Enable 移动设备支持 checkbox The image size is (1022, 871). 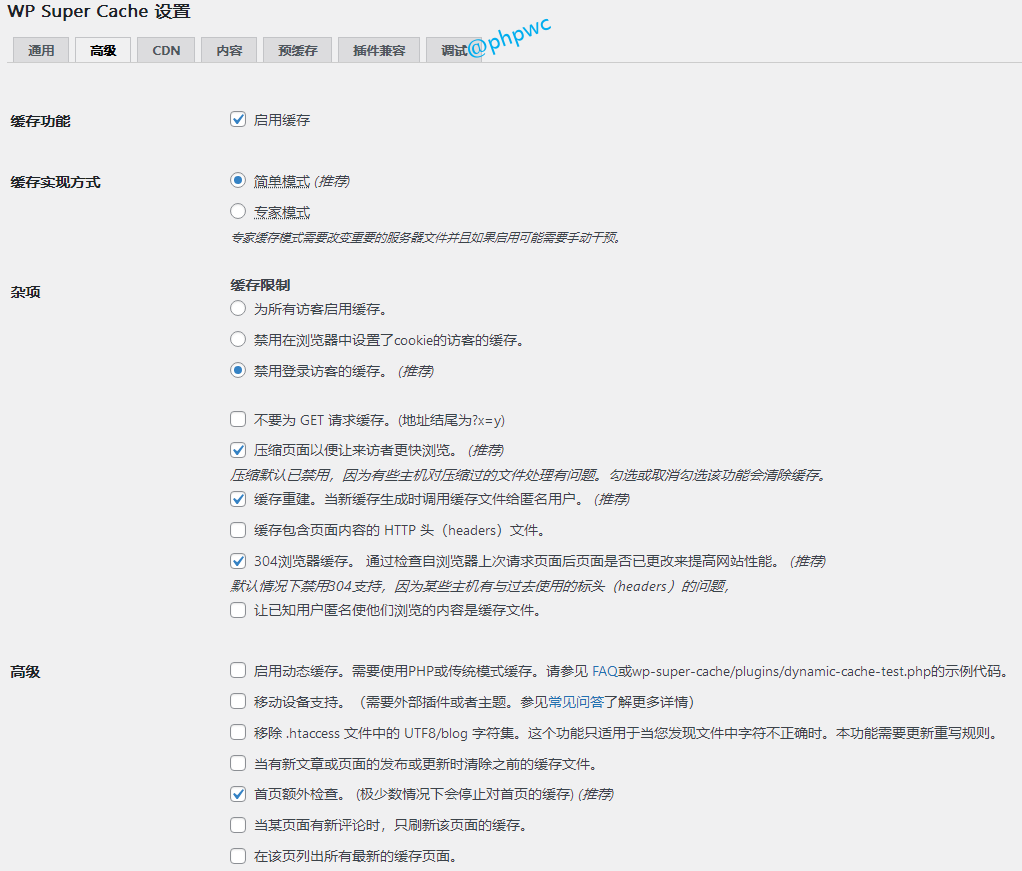(x=238, y=701)
